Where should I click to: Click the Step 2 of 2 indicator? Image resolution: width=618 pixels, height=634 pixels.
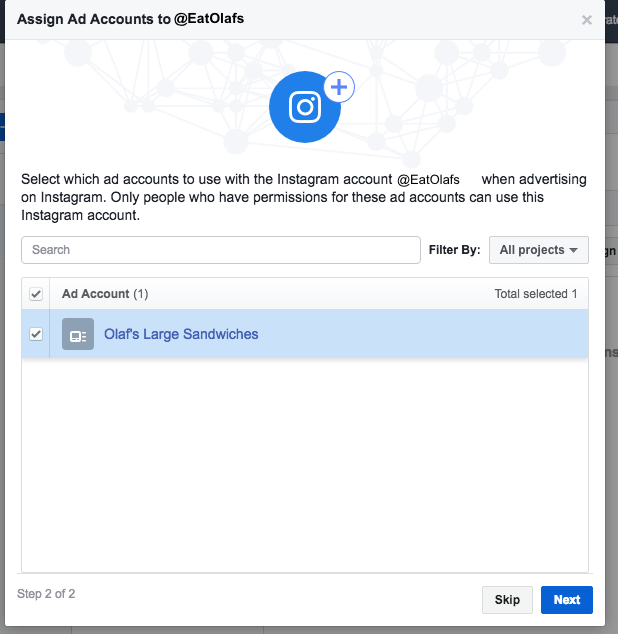46,594
